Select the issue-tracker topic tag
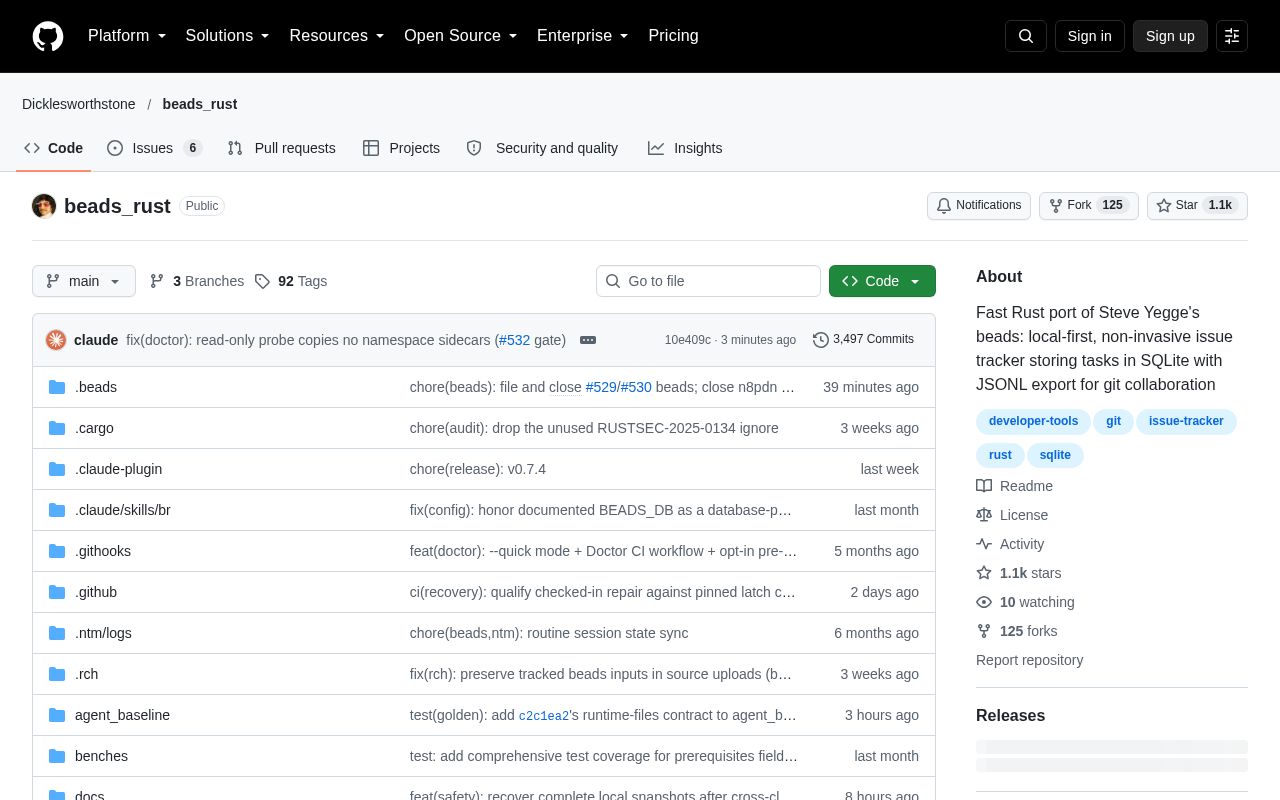The height and width of the screenshot is (800, 1280). coord(1186,421)
